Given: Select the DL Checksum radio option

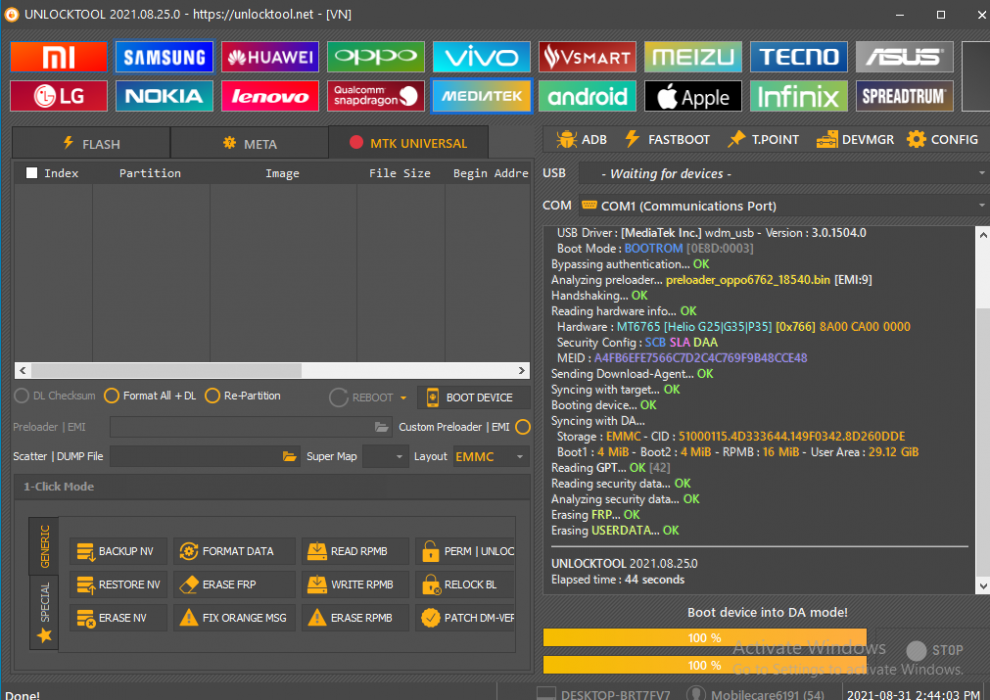Looking at the screenshot, I should pos(21,396).
